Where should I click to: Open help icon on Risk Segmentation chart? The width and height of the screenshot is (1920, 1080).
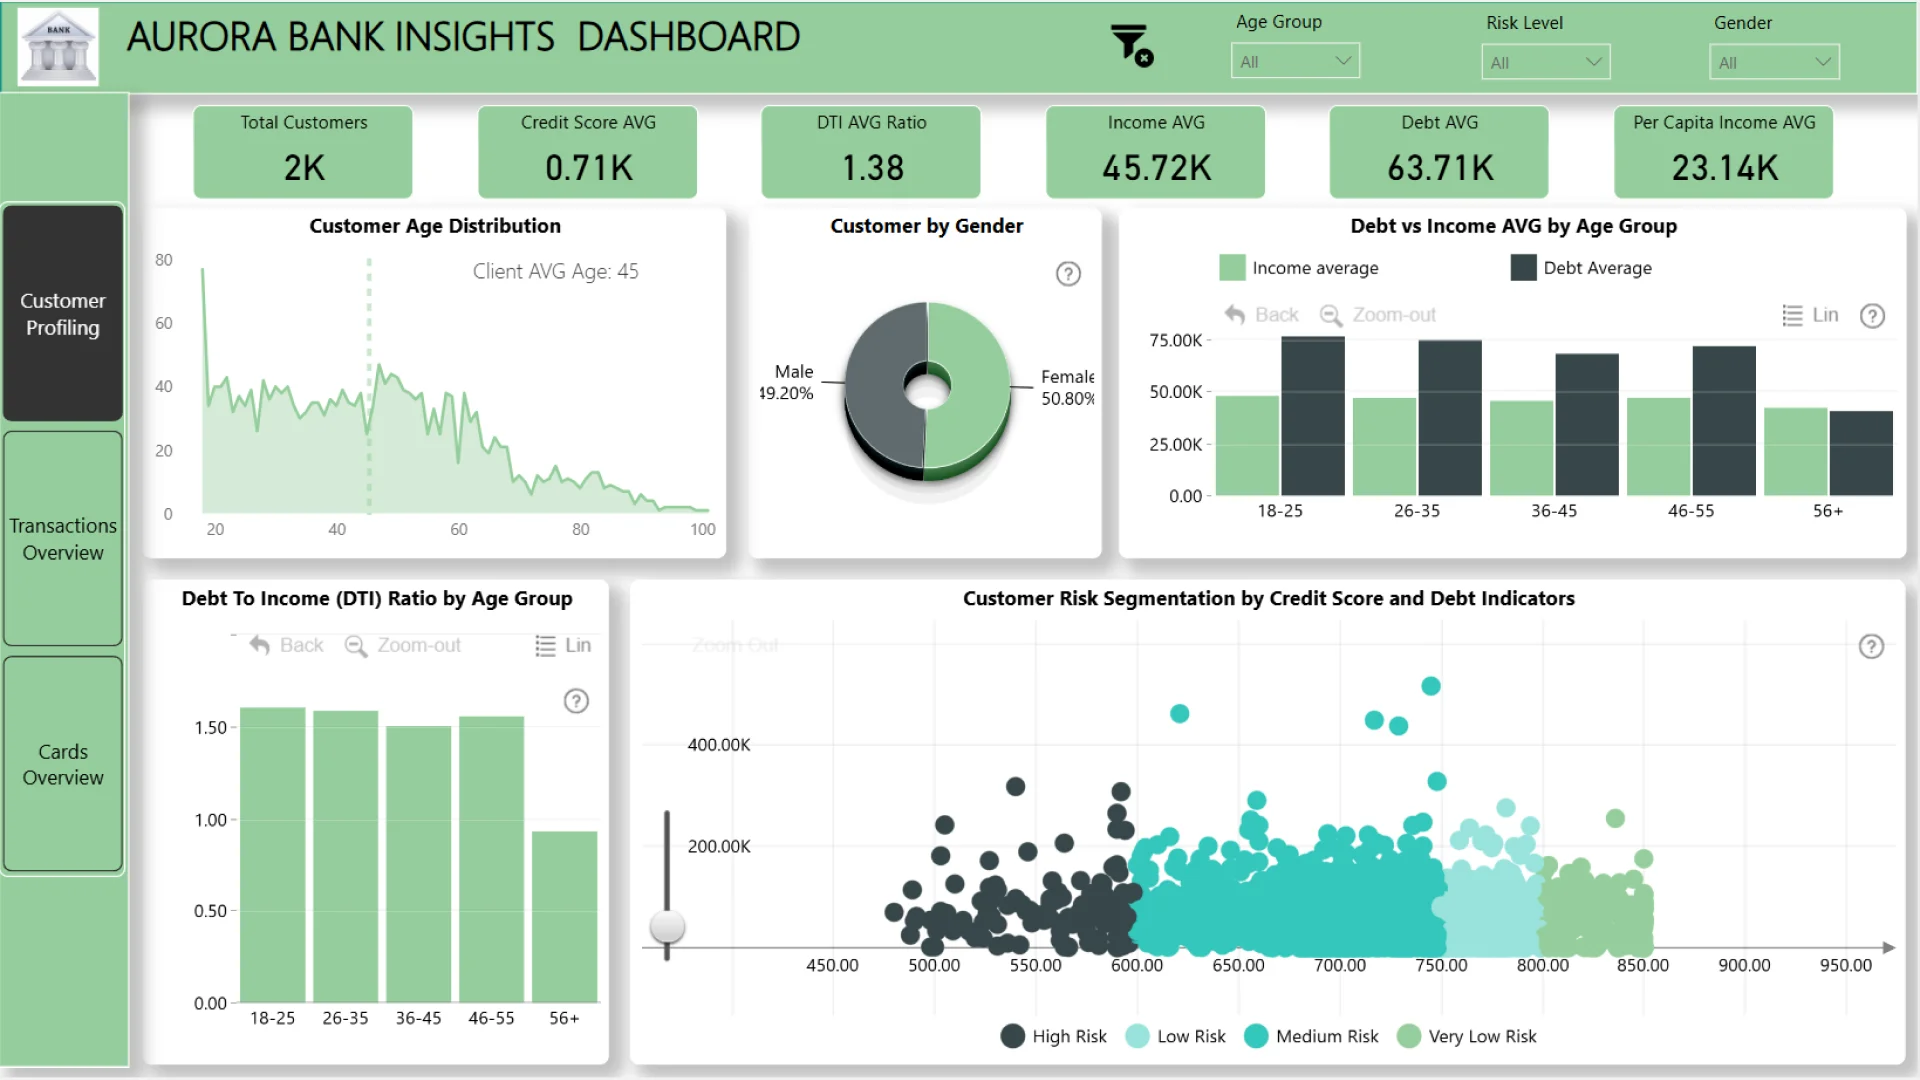tap(1871, 646)
